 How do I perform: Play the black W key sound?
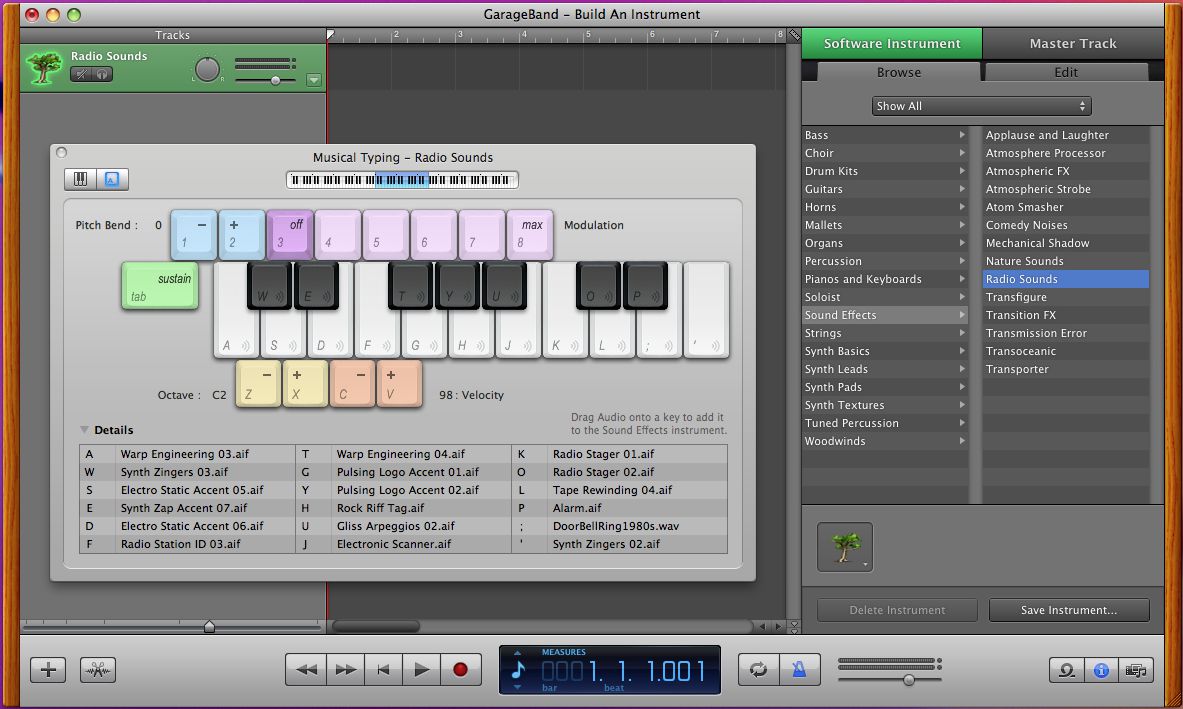coord(269,285)
